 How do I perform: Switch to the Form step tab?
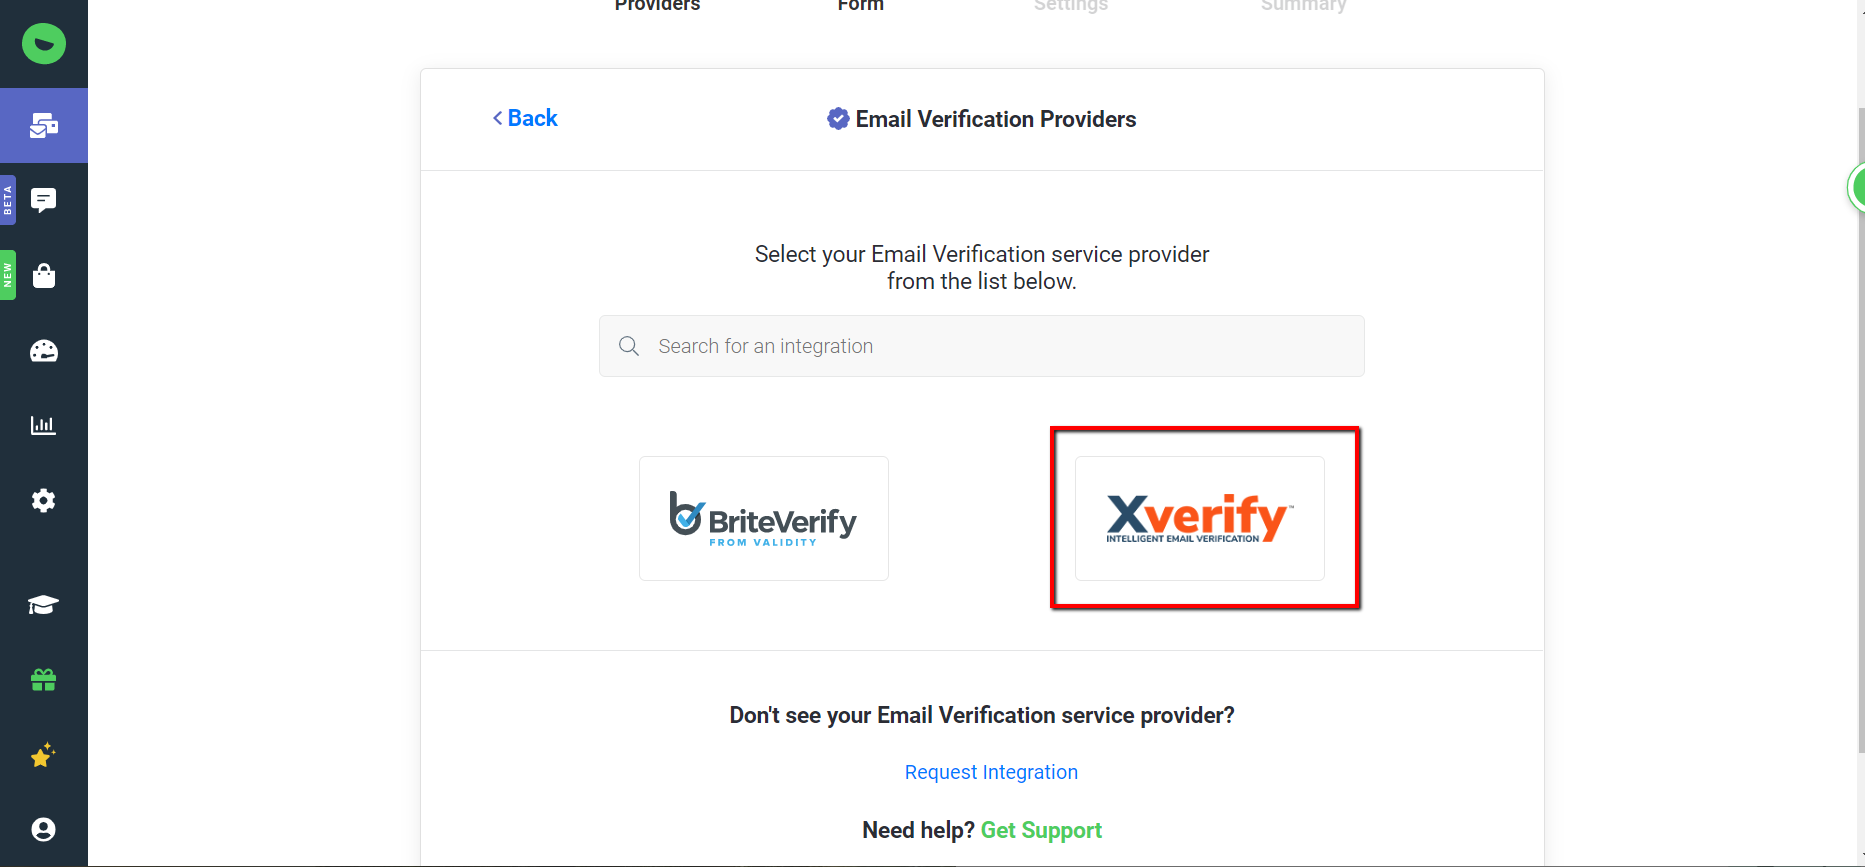[x=861, y=6]
